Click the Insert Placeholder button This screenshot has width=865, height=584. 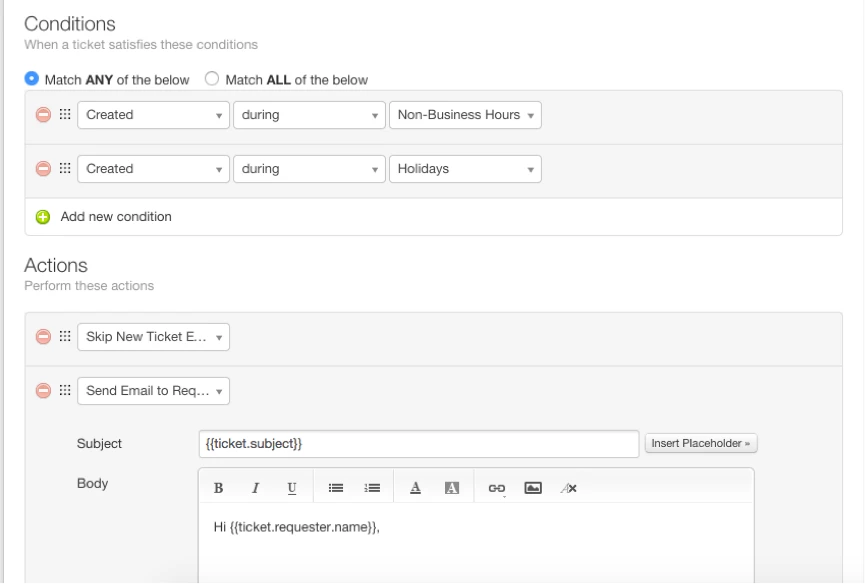(702, 443)
